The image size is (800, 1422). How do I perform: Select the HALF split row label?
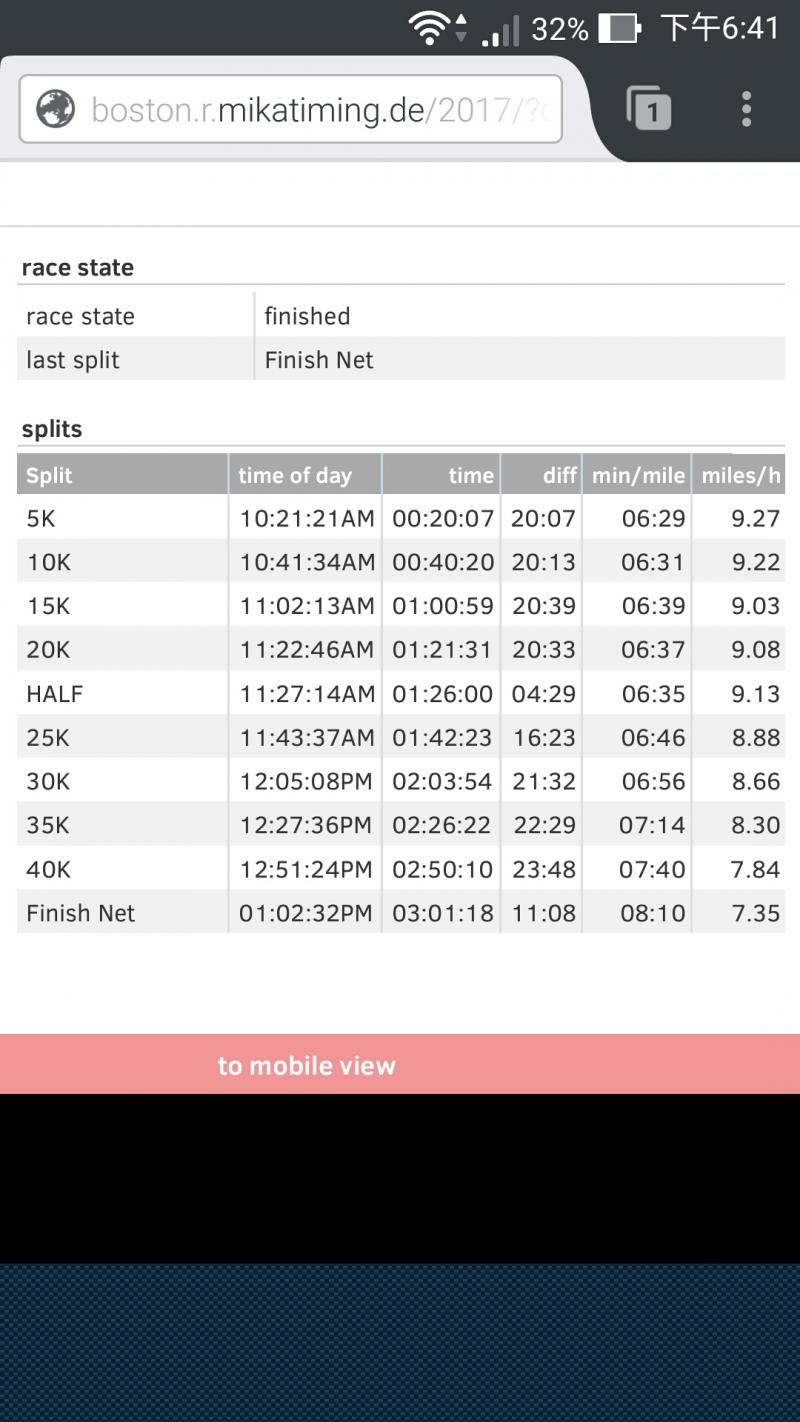[x=54, y=694]
